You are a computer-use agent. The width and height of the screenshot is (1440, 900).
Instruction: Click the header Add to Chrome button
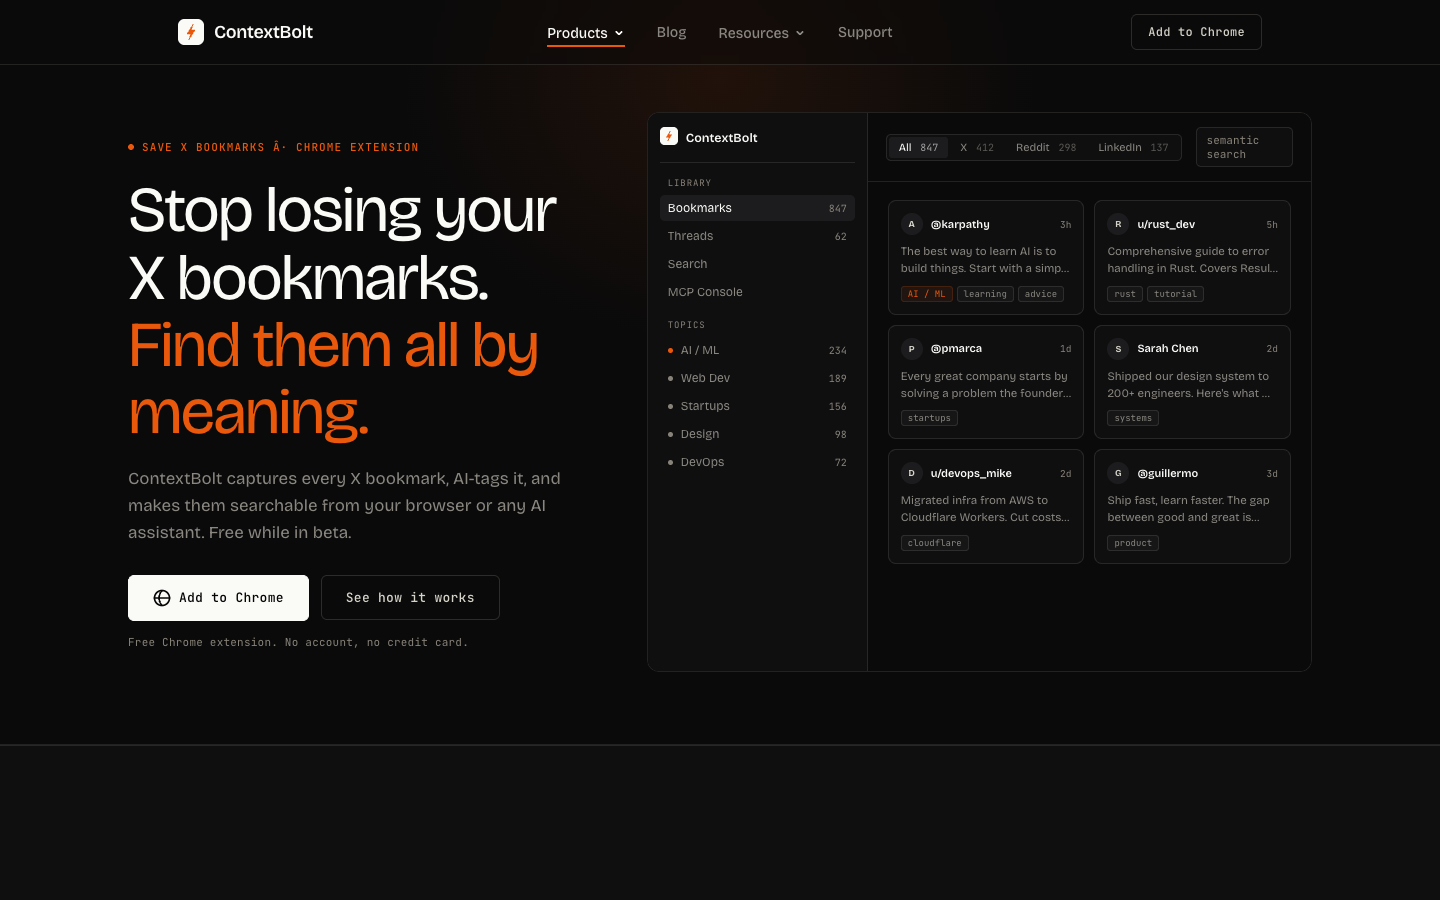1196,32
